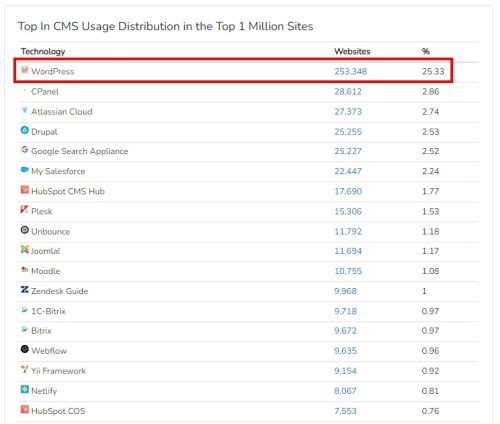This screenshot has height=424, width=500.
Task: Open the WordPress technology link
Action: coord(53,71)
